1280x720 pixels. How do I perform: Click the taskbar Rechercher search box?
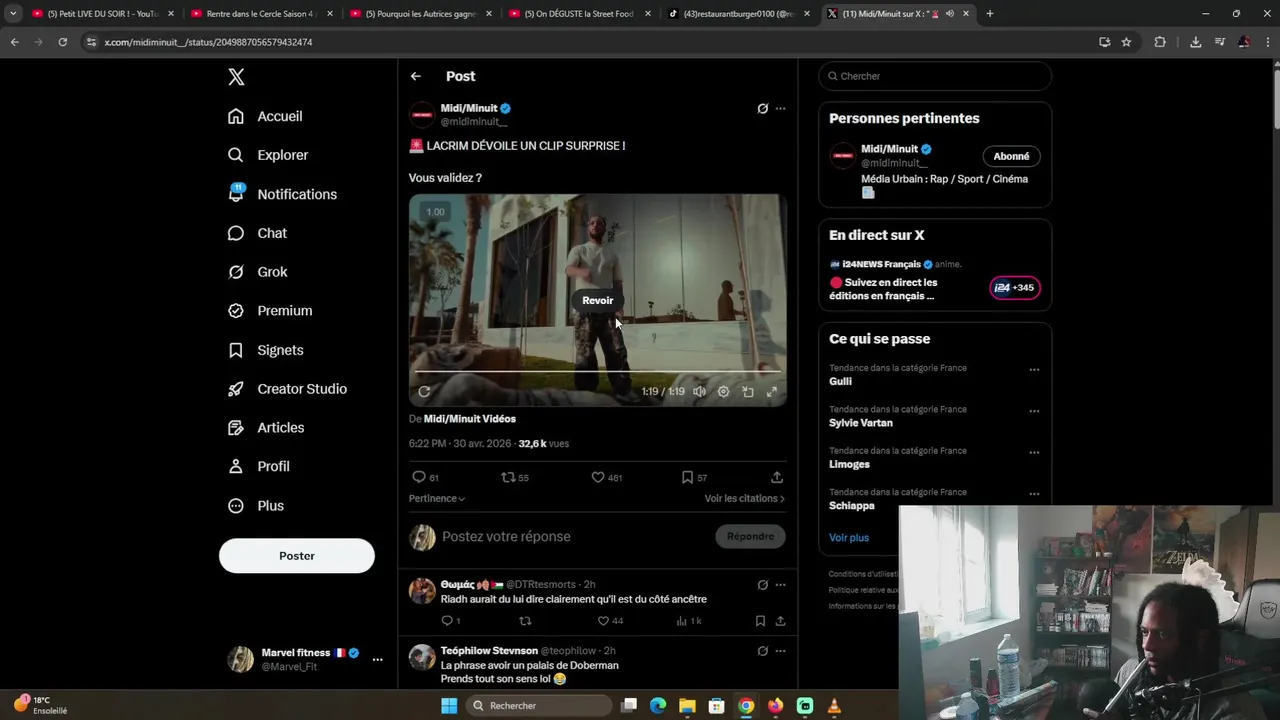click(x=539, y=706)
